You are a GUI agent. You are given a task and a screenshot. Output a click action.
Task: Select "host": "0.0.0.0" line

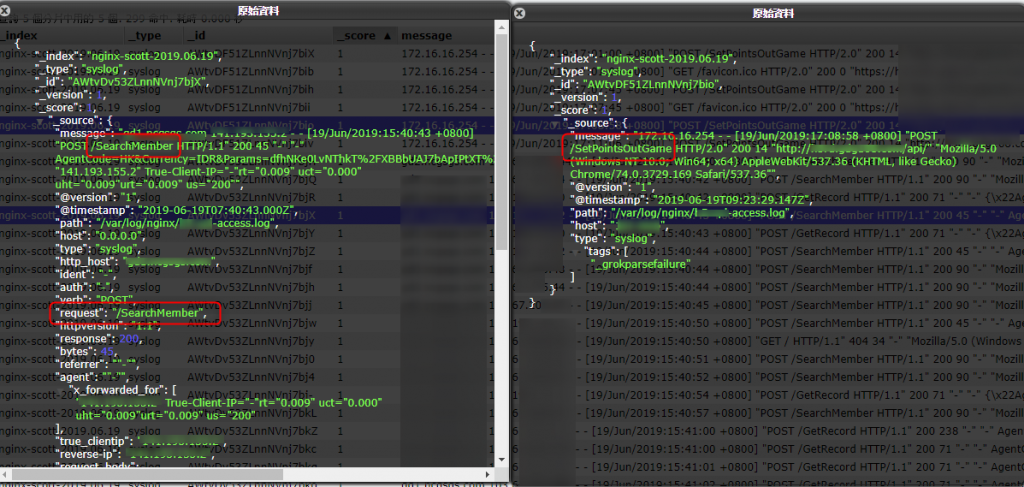99,236
